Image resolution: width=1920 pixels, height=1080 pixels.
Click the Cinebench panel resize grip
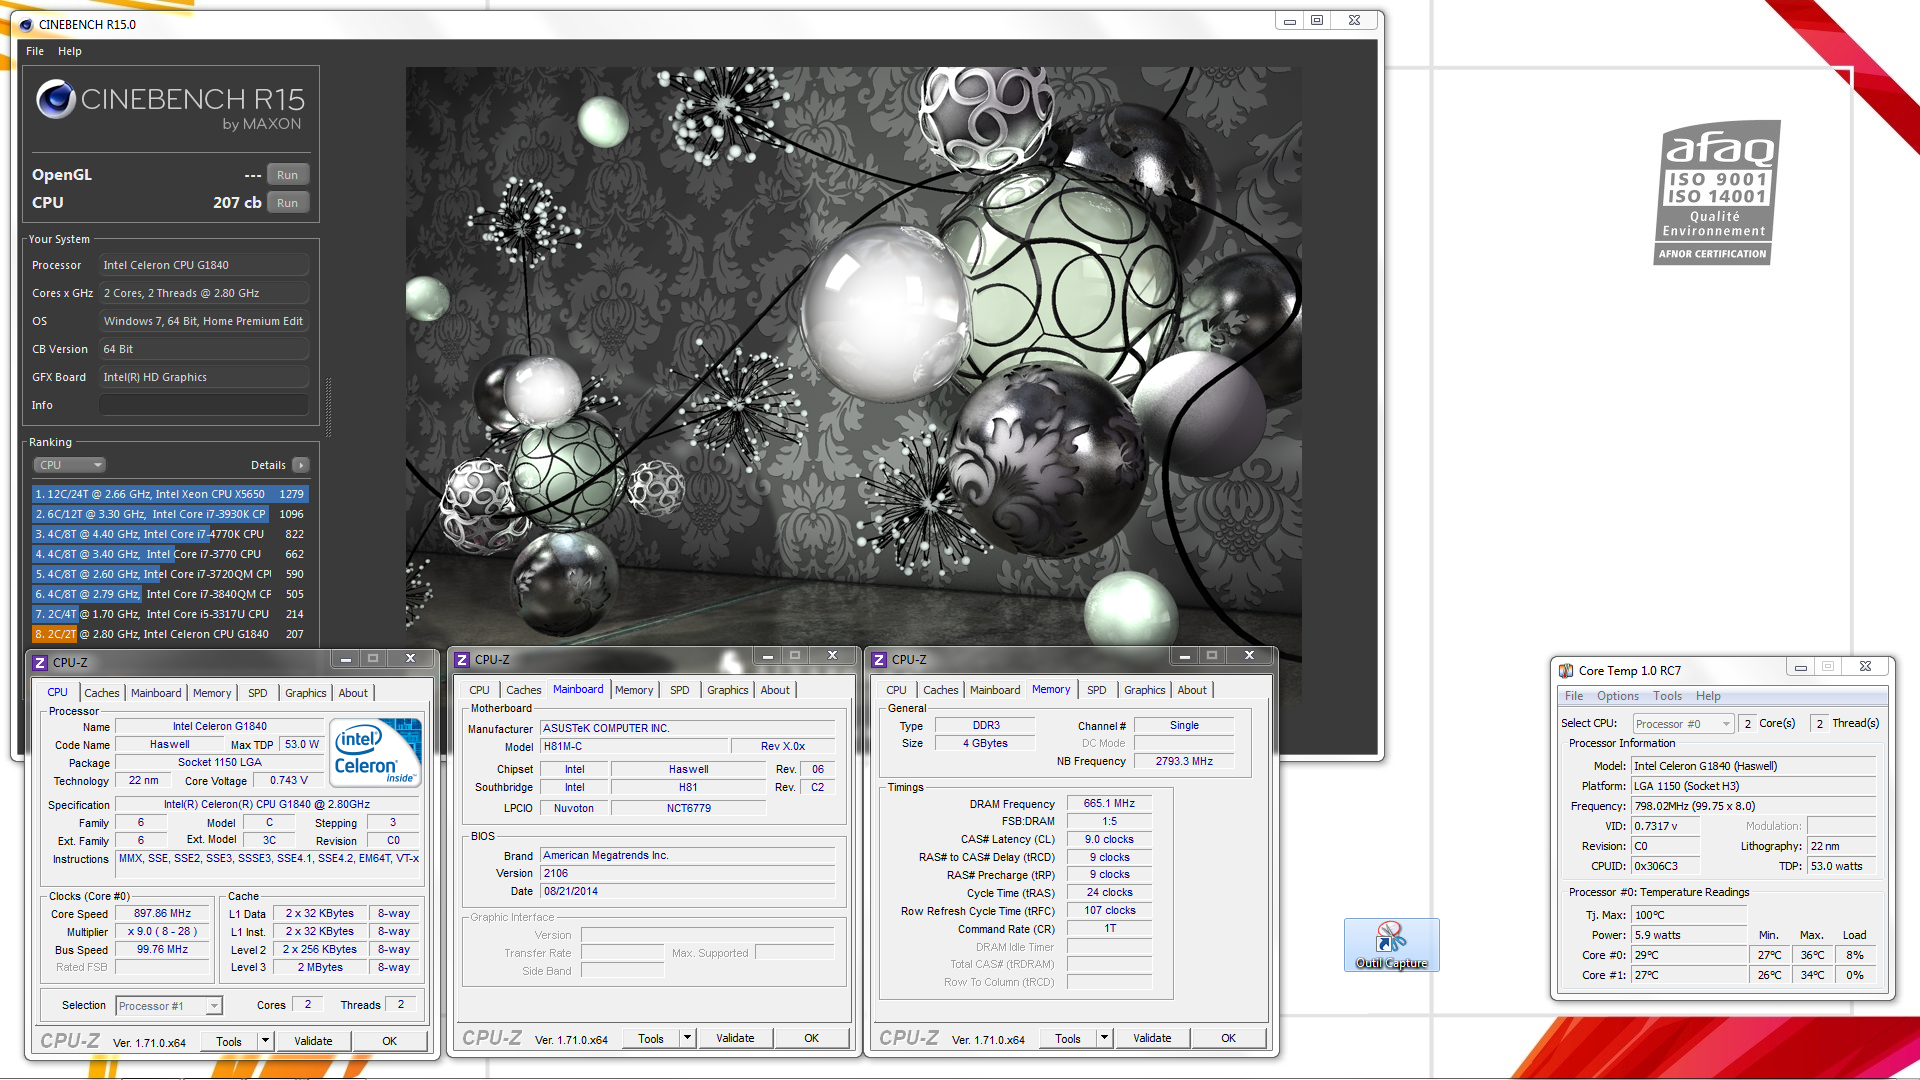pos(328,406)
